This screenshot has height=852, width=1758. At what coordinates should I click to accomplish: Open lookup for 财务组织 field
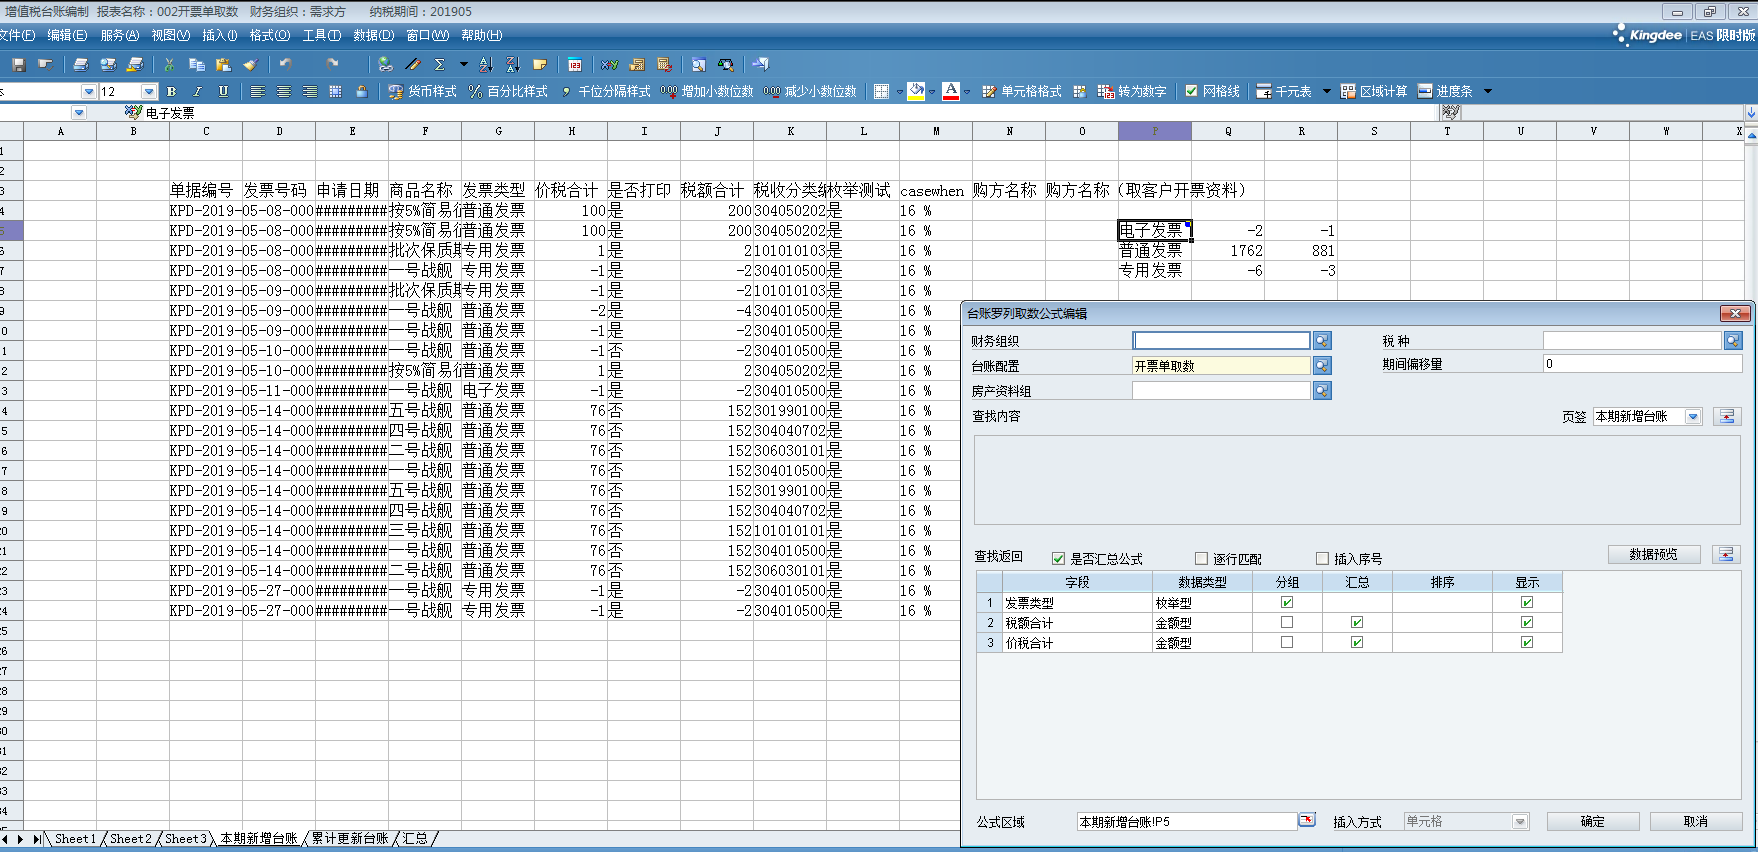[1322, 341]
